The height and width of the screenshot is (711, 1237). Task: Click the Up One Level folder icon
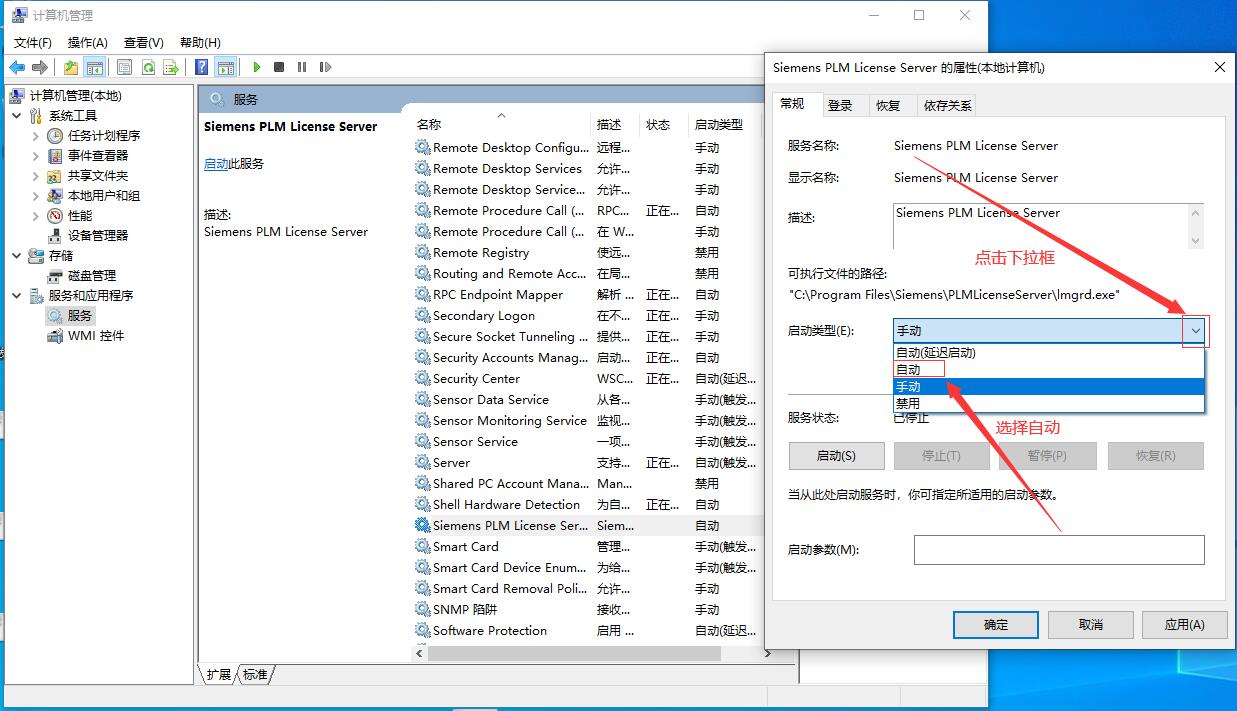click(x=71, y=67)
